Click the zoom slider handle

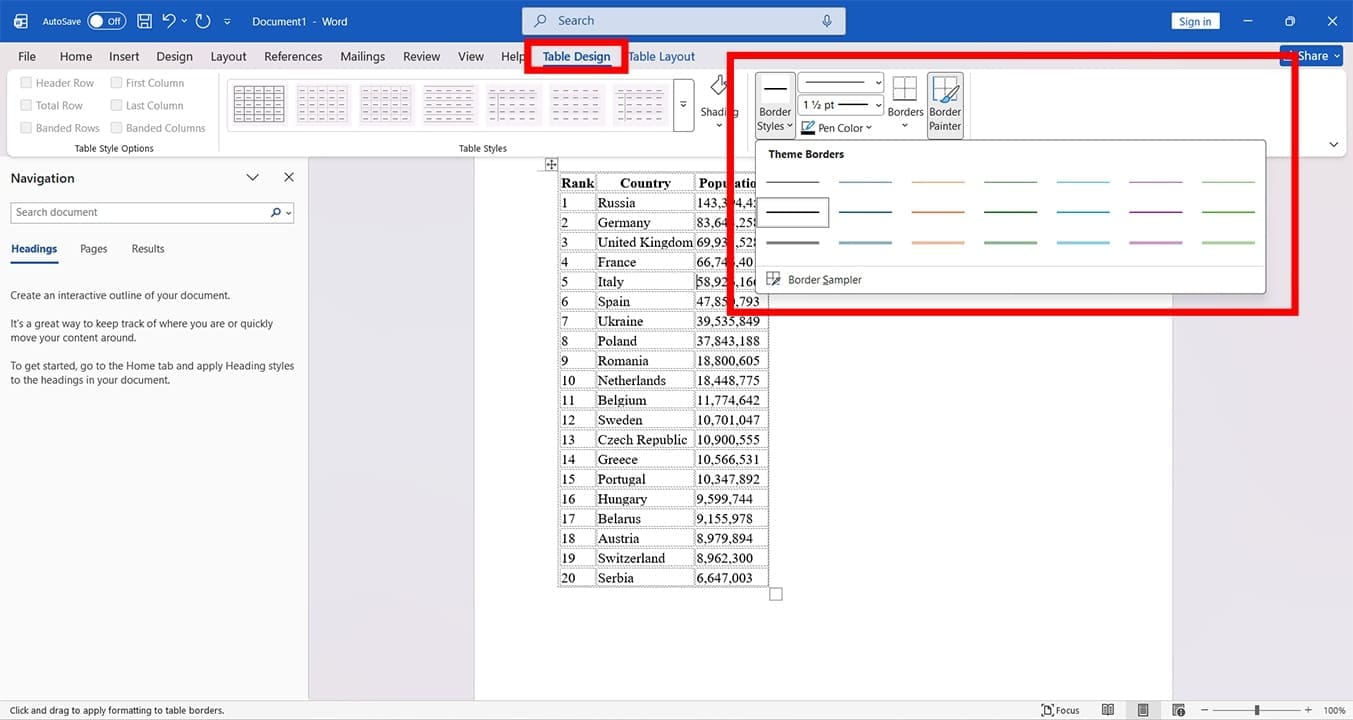1257,710
